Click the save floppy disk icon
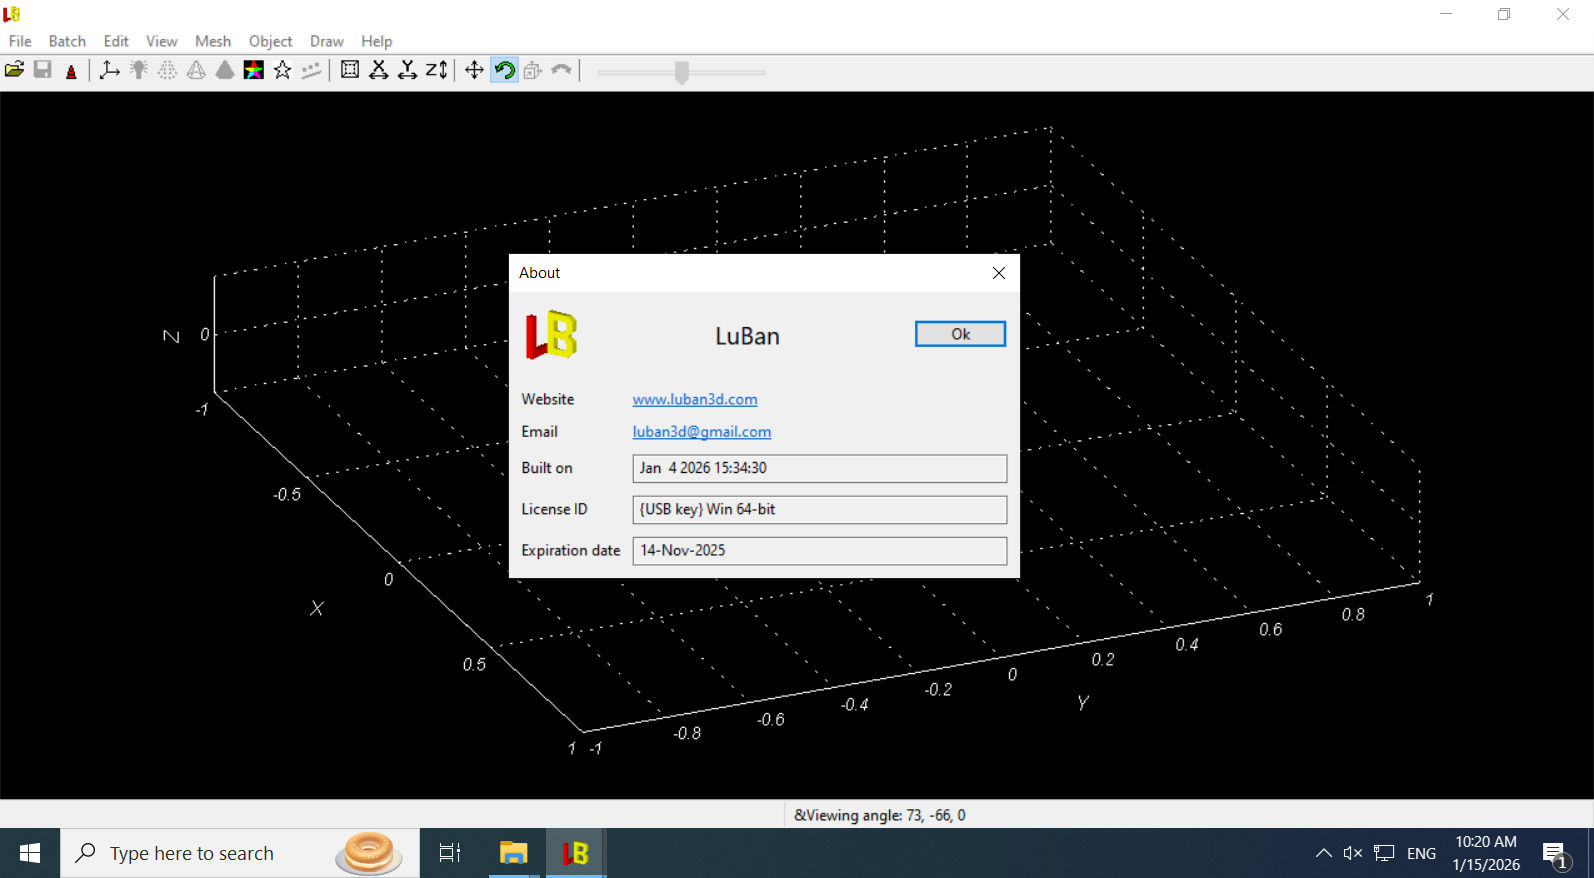The image size is (1594, 878). 42,70
